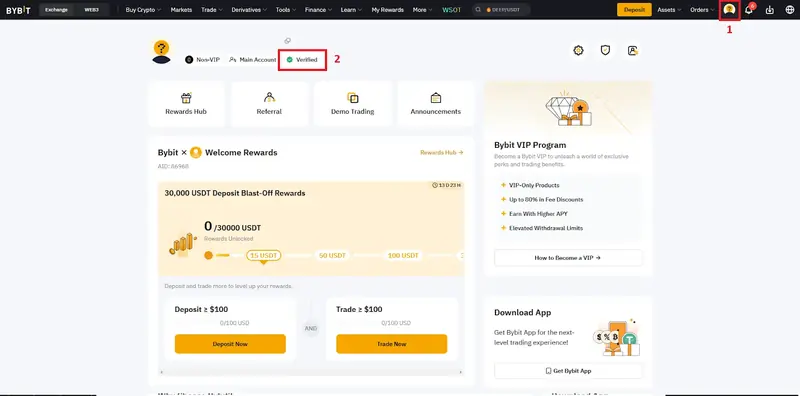This screenshot has width=800, height=396.
Task: Expand the Derivatives dropdown
Action: 249,10
